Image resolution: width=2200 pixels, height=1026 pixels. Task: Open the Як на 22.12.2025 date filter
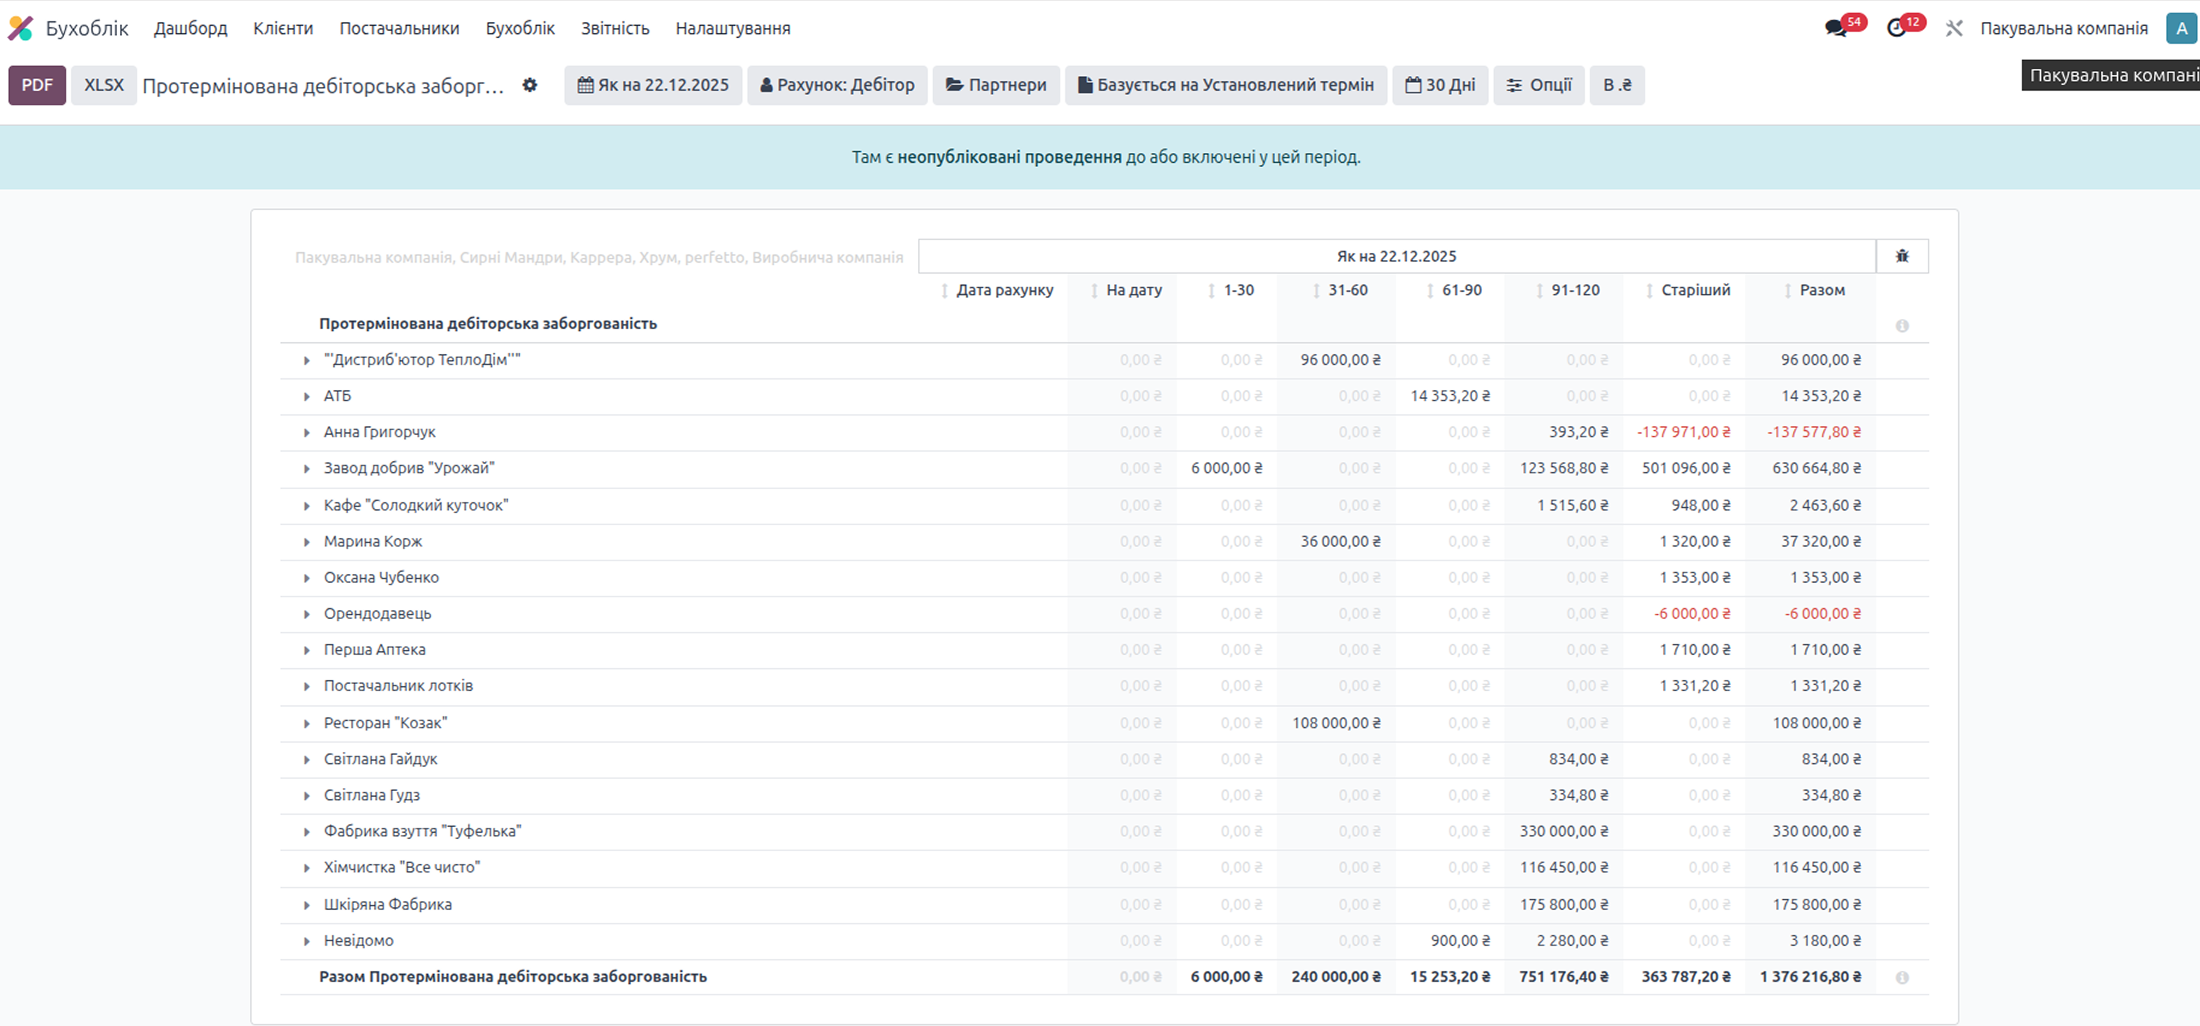pos(653,85)
